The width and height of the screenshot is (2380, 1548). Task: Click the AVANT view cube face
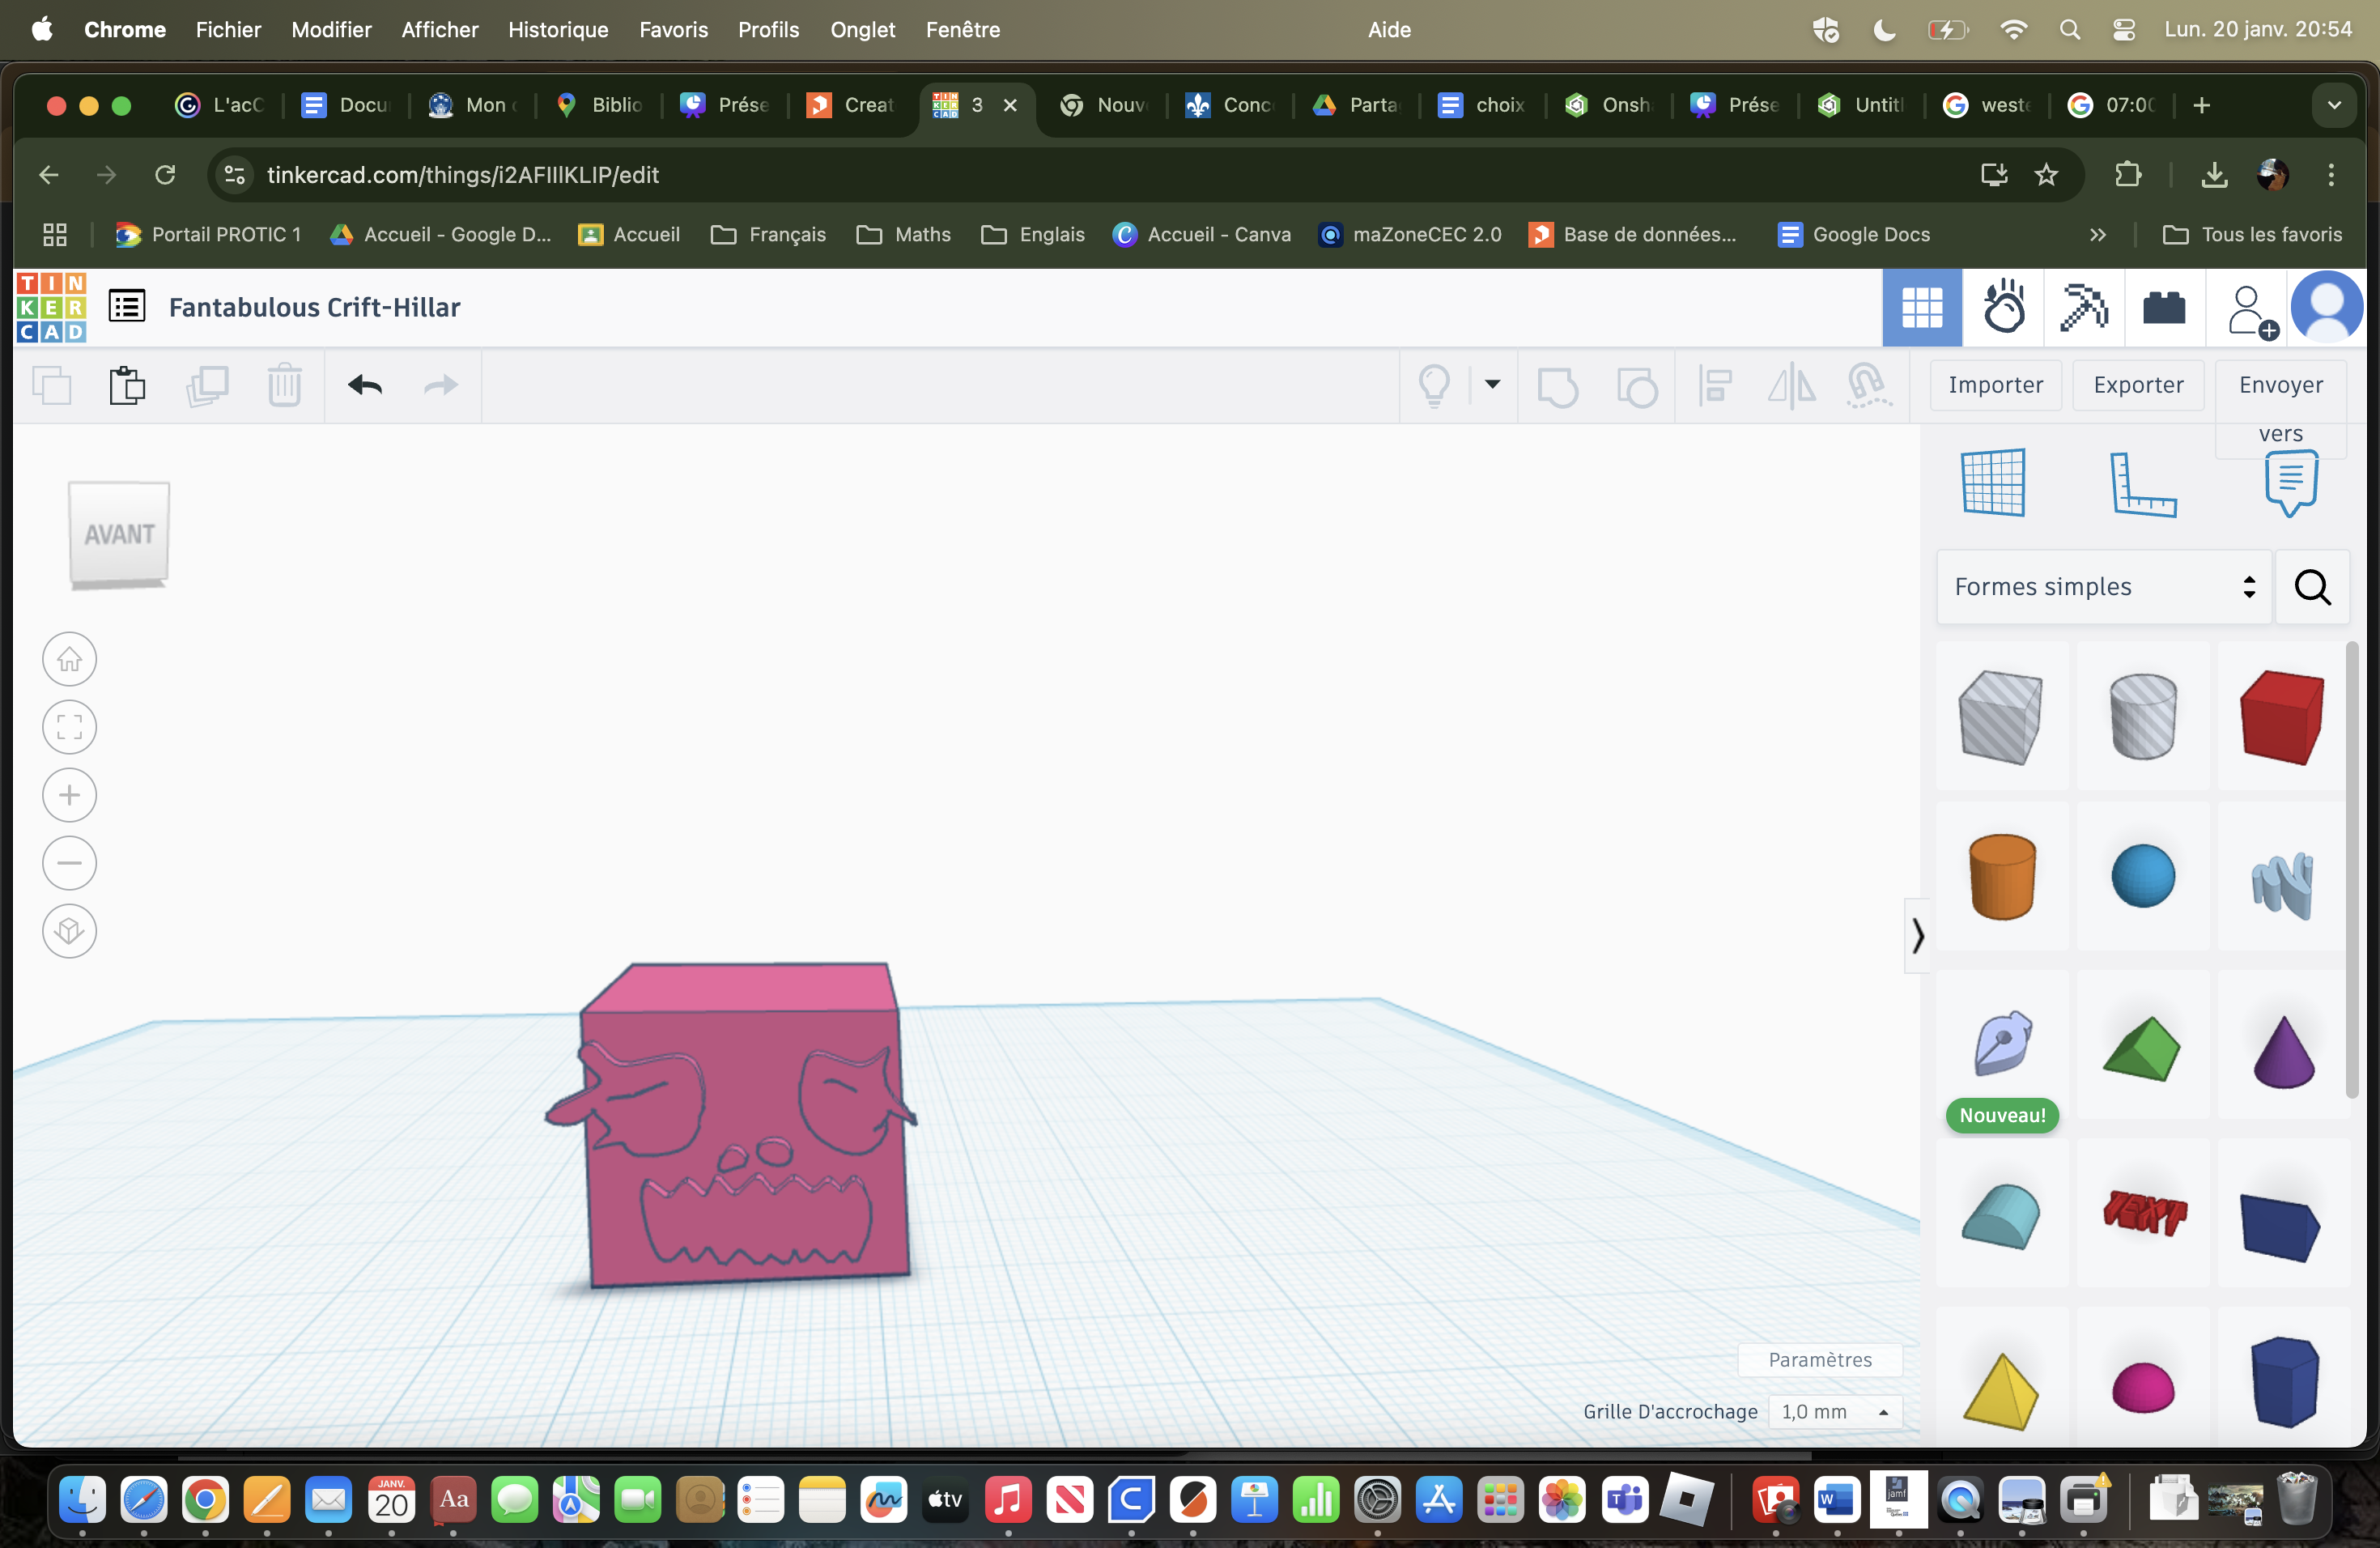(119, 534)
